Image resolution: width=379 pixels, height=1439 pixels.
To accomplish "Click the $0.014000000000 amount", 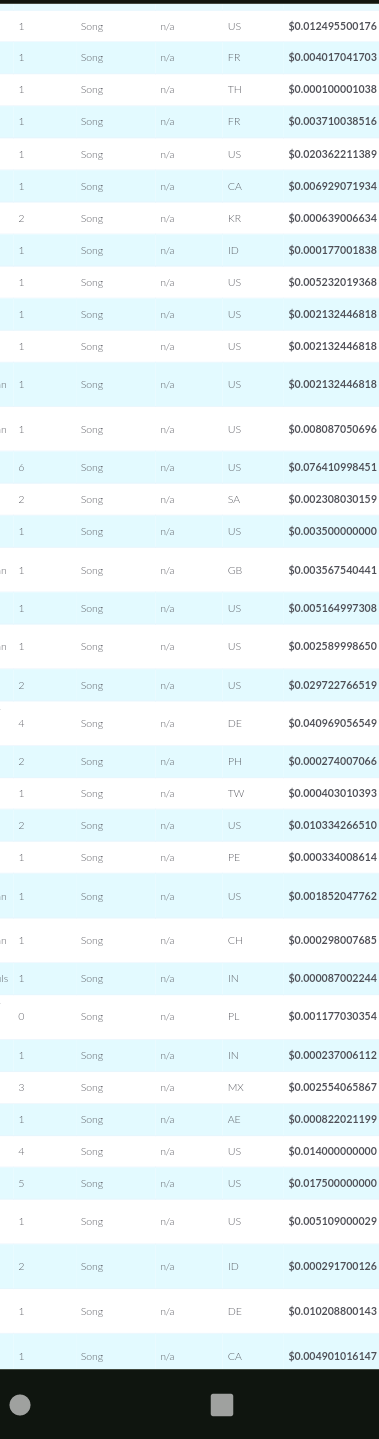I will [333, 1151].
